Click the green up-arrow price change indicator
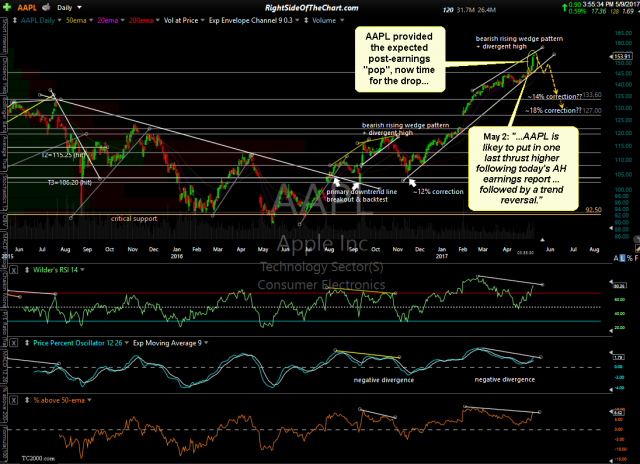 [564, 7]
